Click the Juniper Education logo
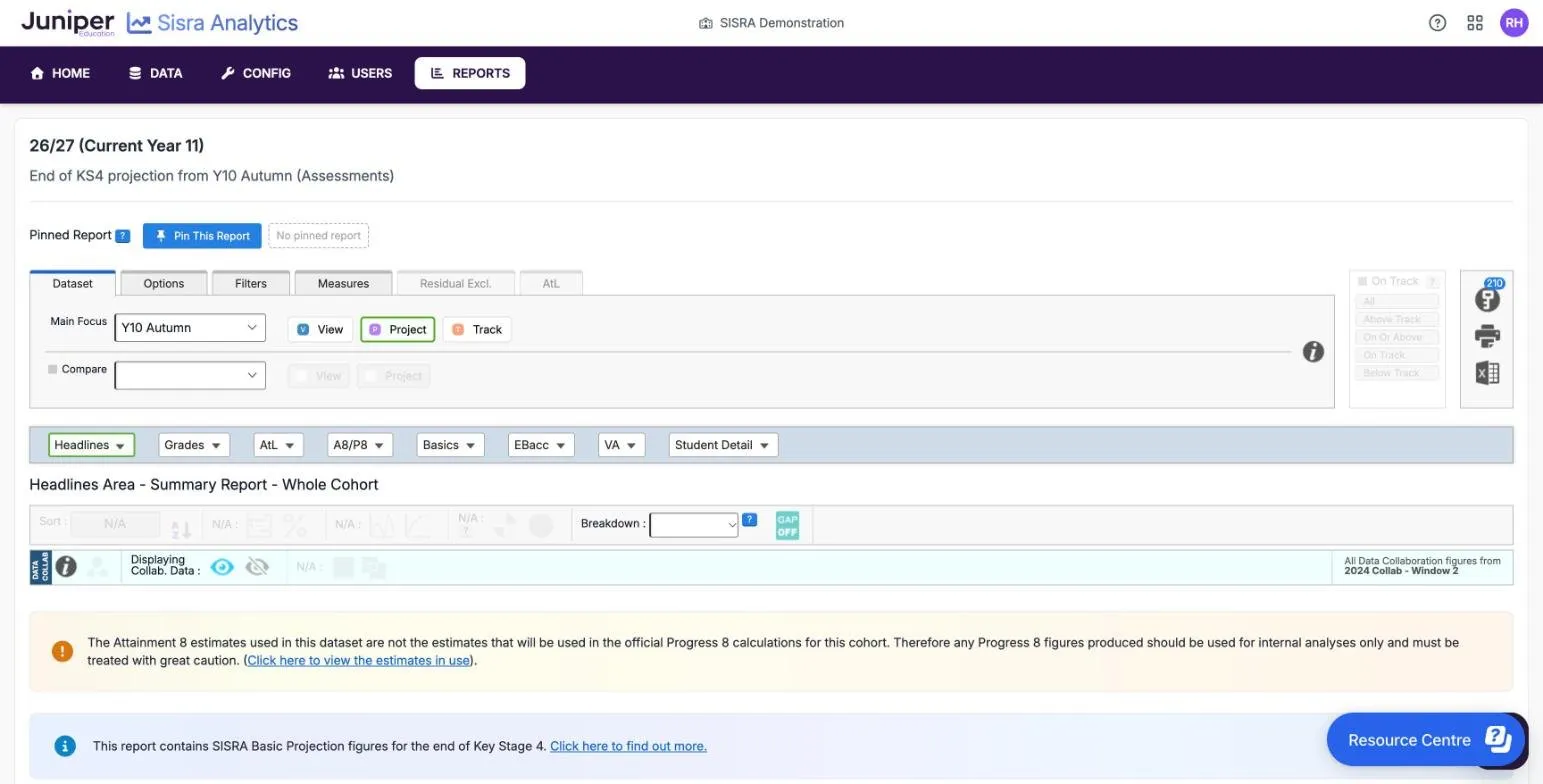This screenshot has width=1543, height=784. click(68, 23)
